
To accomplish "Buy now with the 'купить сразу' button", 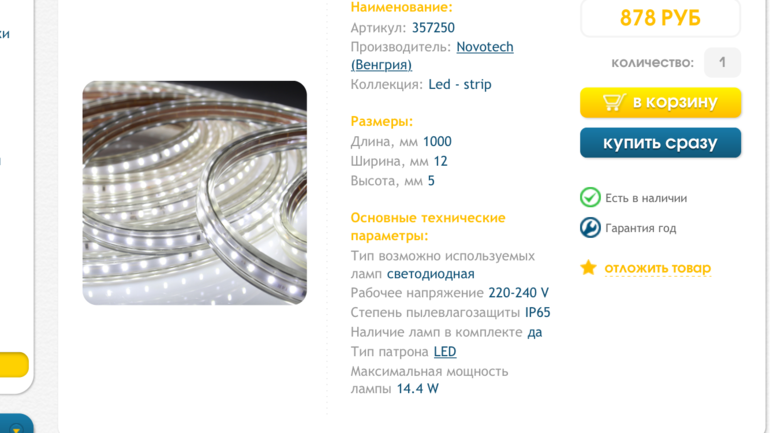I will coord(660,143).
